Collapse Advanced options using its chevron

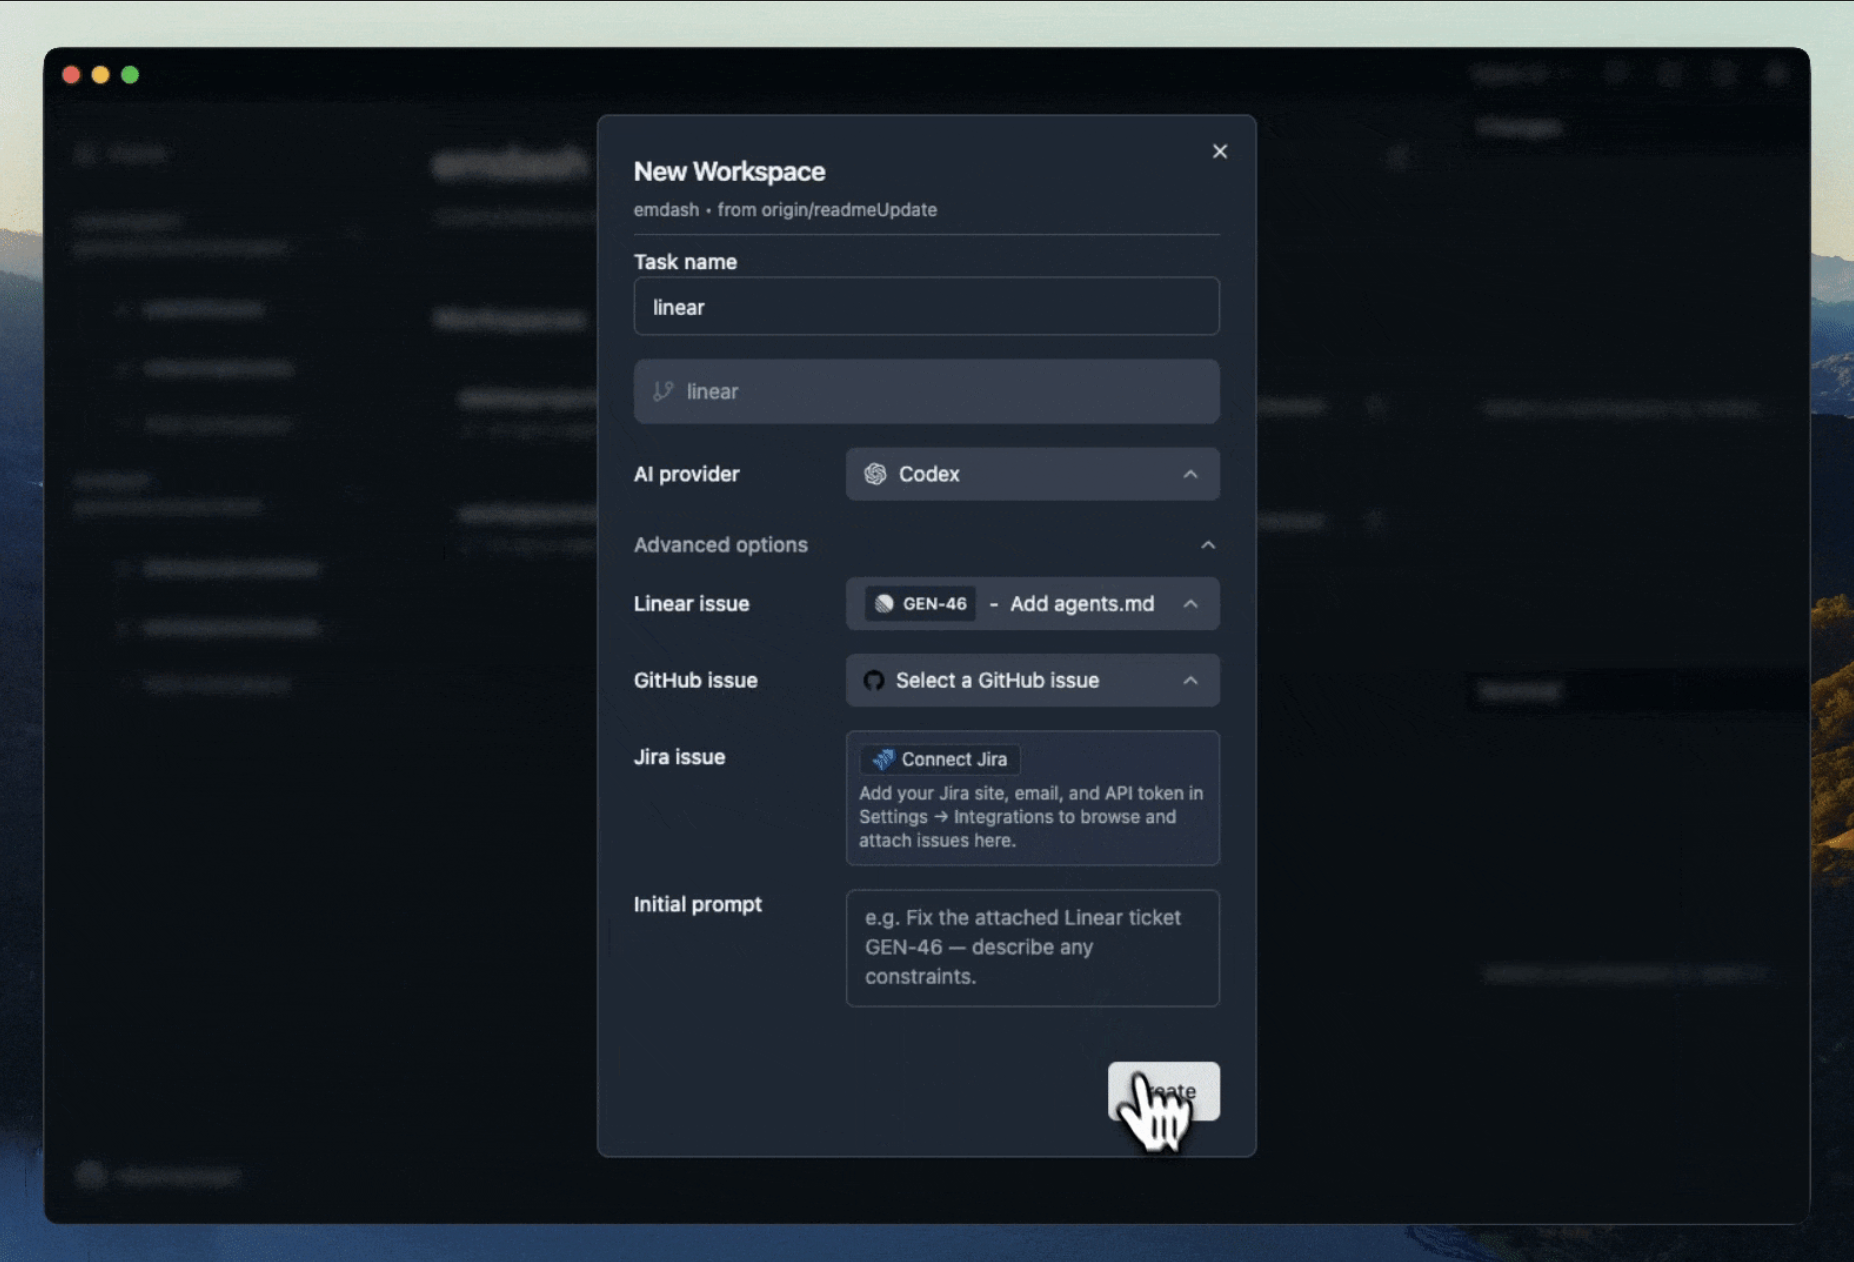coord(1207,545)
